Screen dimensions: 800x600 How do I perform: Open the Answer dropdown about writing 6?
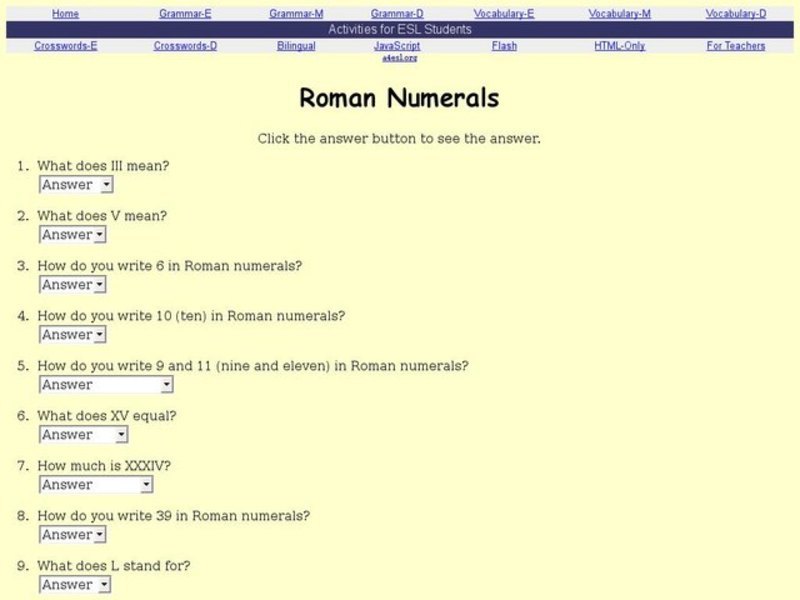click(71, 284)
